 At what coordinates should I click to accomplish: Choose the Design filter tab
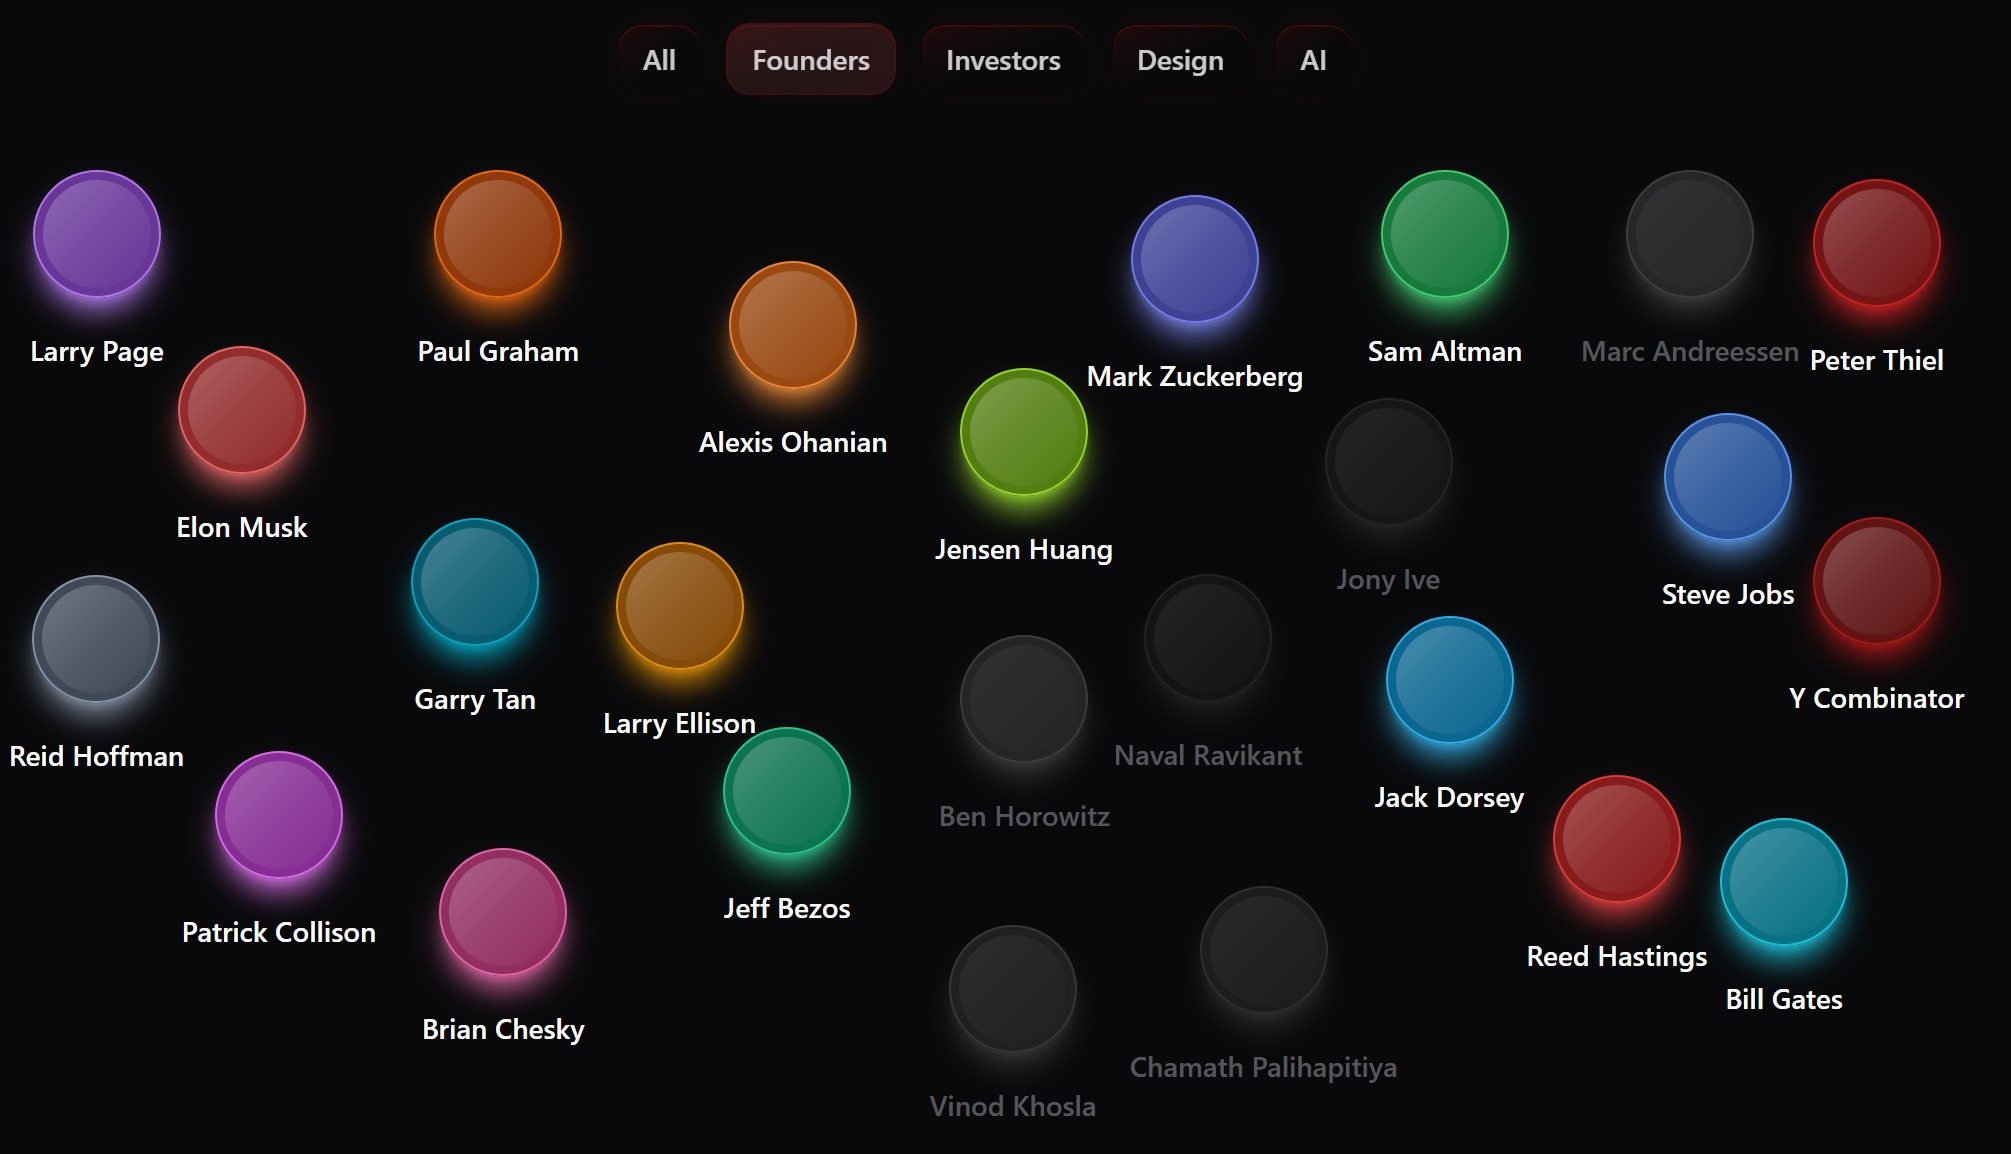pyautogui.click(x=1180, y=60)
